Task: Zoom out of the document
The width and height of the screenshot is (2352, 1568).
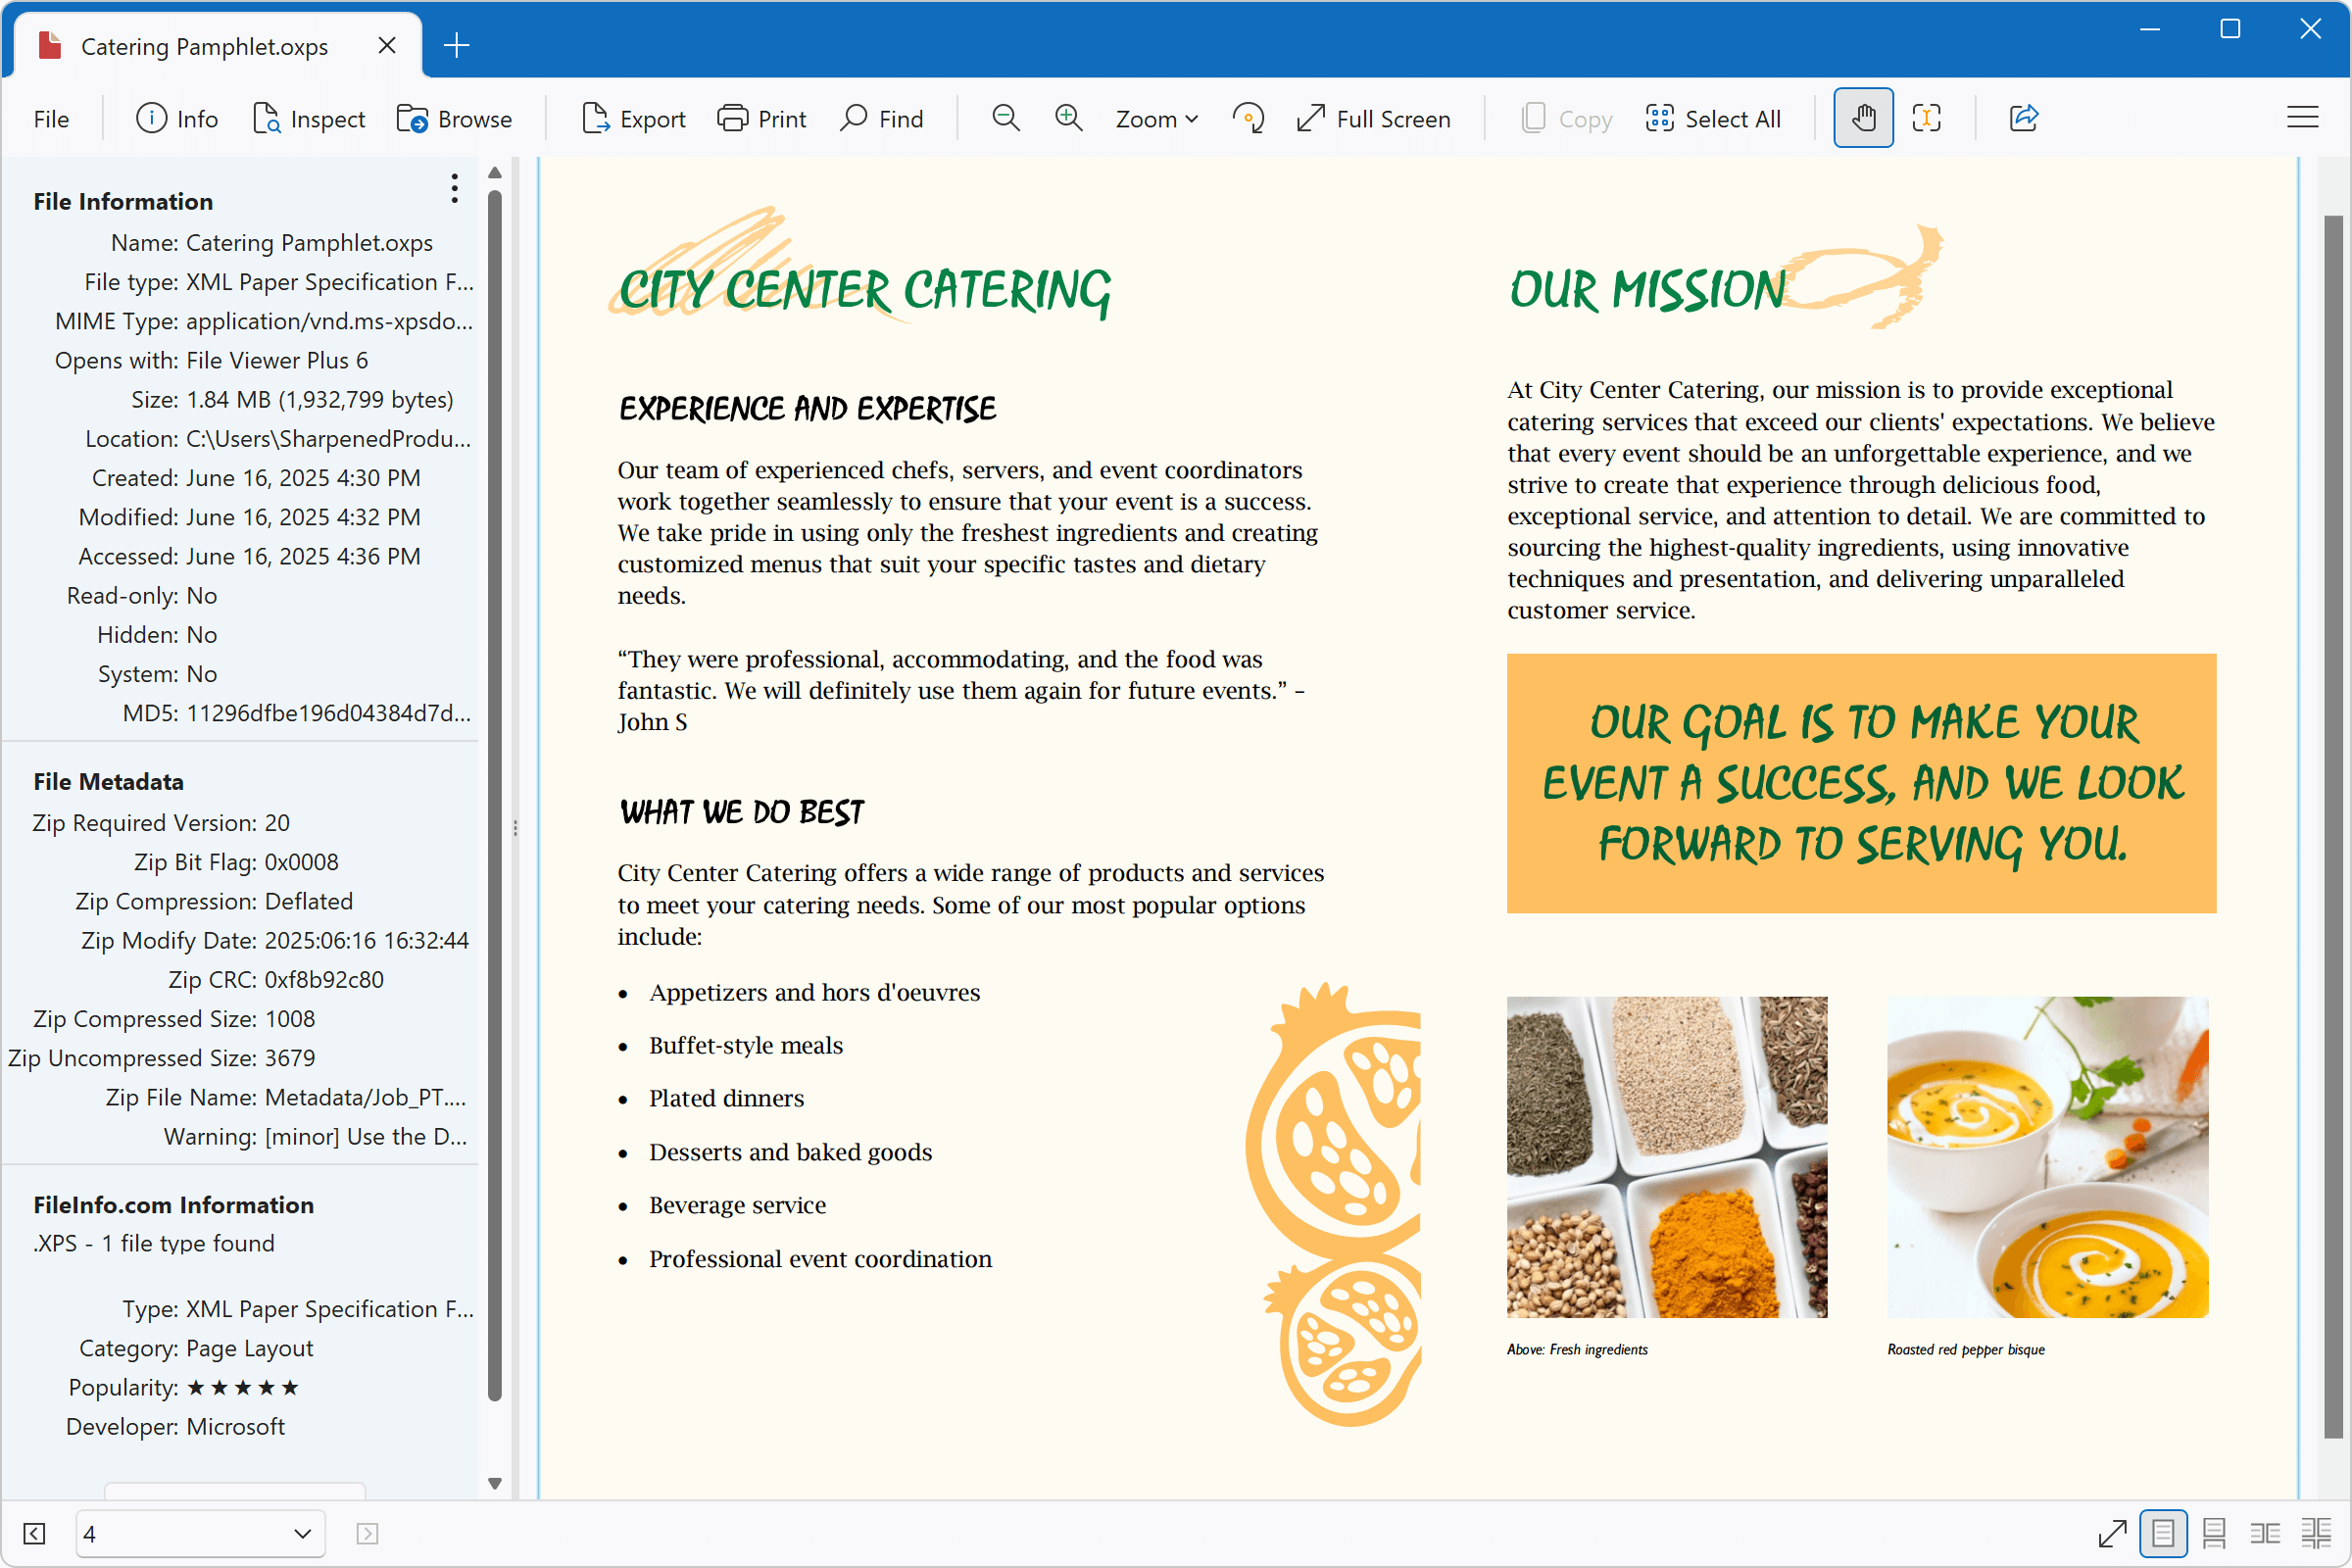Action: (x=1005, y=117)
